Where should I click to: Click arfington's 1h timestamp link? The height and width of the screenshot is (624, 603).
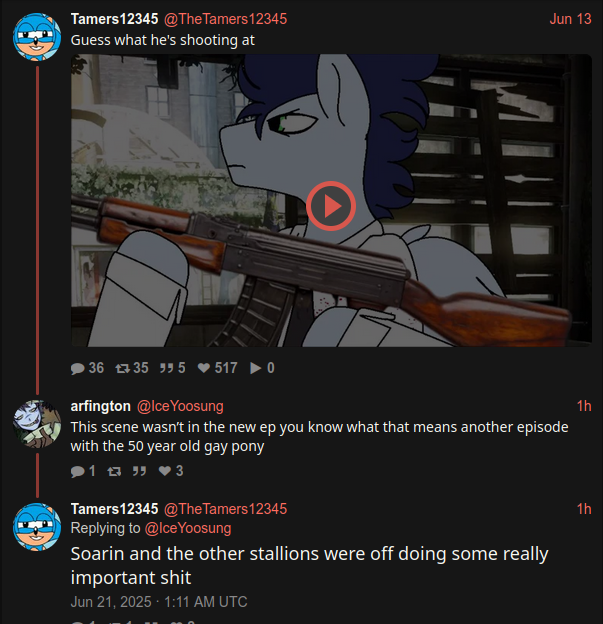click(584, 406)
